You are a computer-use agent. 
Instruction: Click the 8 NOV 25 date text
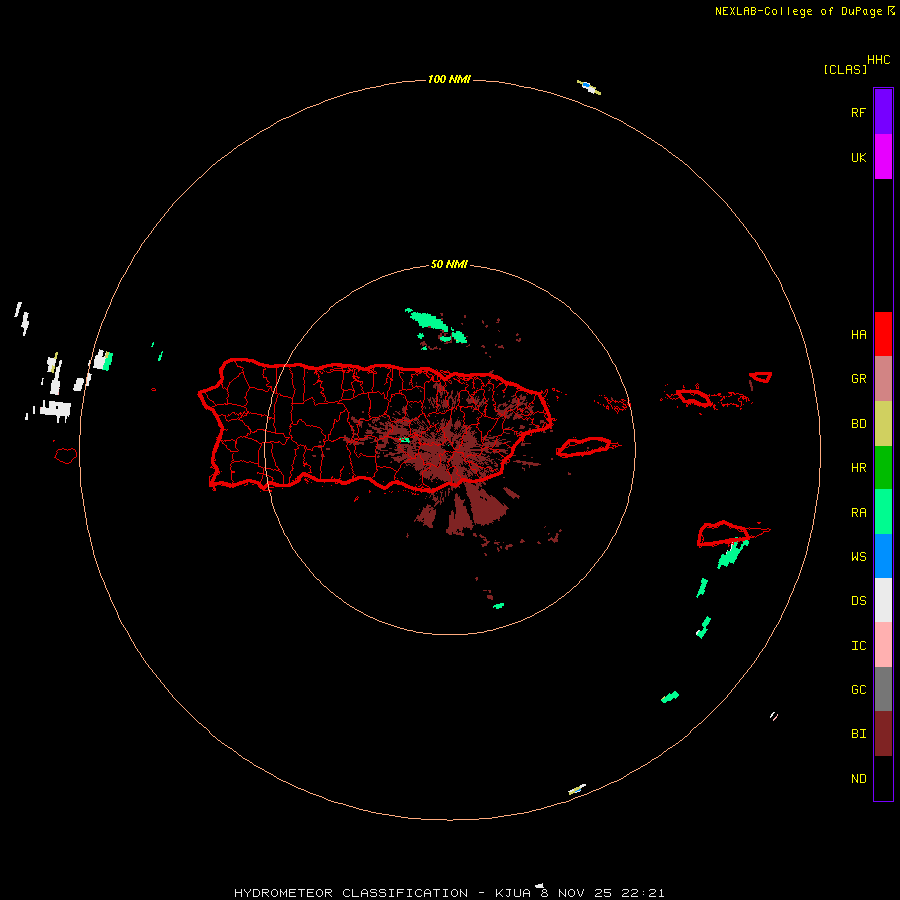tap(574, 893)
